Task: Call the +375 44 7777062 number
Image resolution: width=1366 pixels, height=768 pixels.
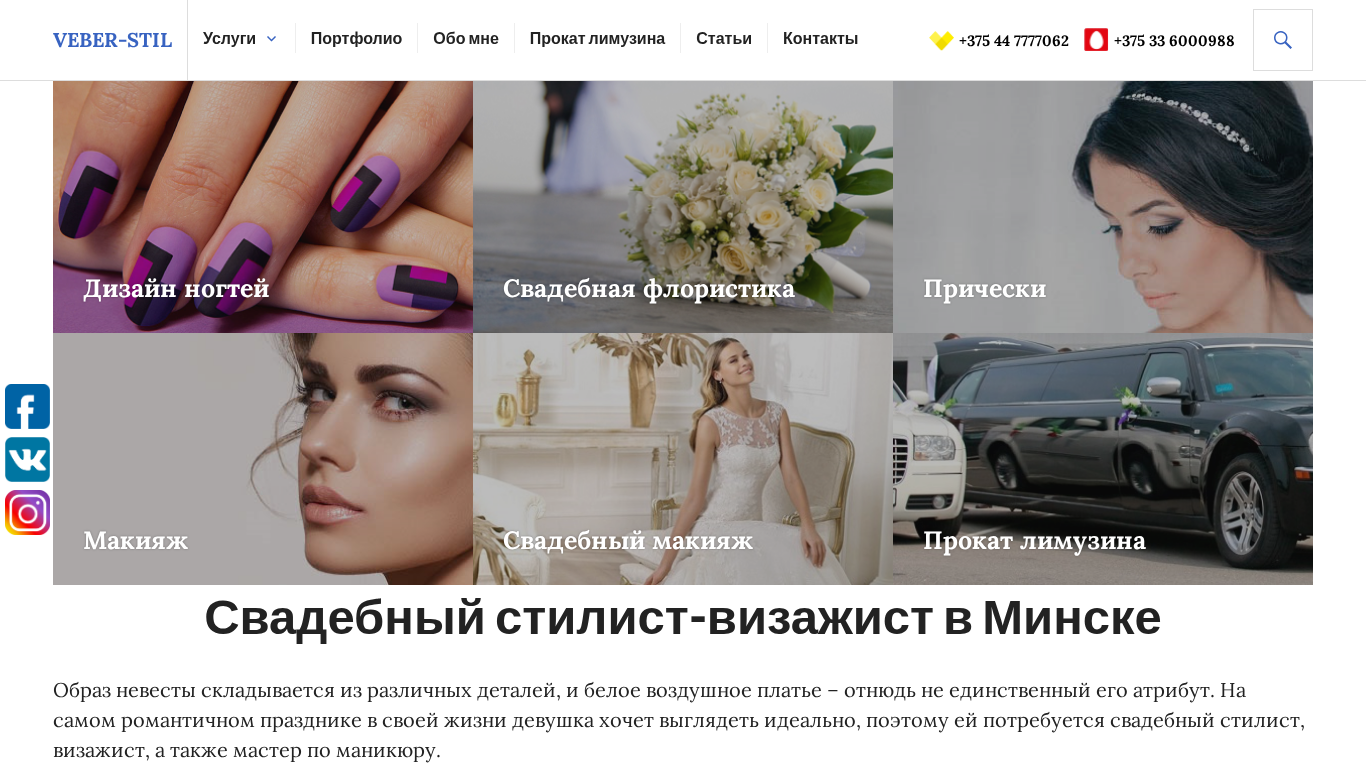Action: click(x=1013, y=41)
